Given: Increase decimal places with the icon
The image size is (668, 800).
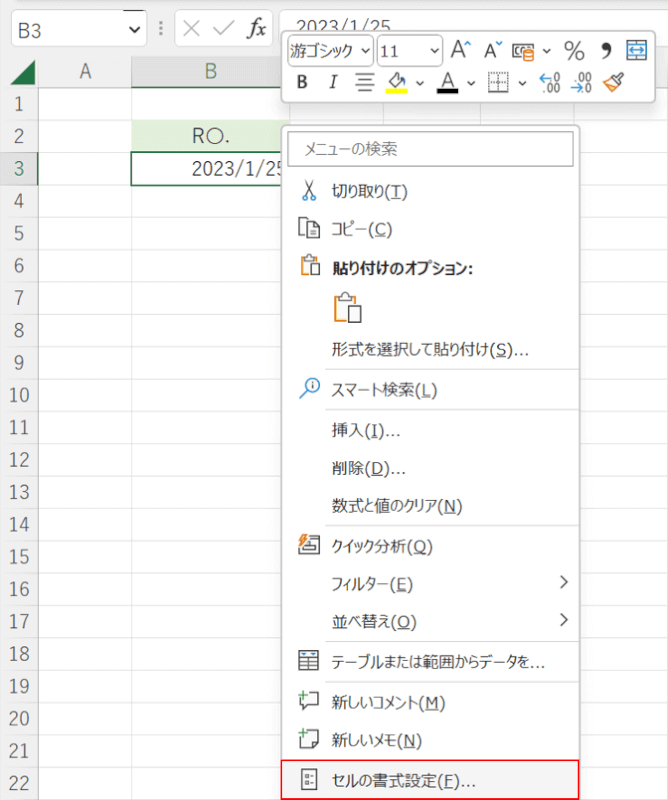Looking at the screenshot, I should coord(549,82).
